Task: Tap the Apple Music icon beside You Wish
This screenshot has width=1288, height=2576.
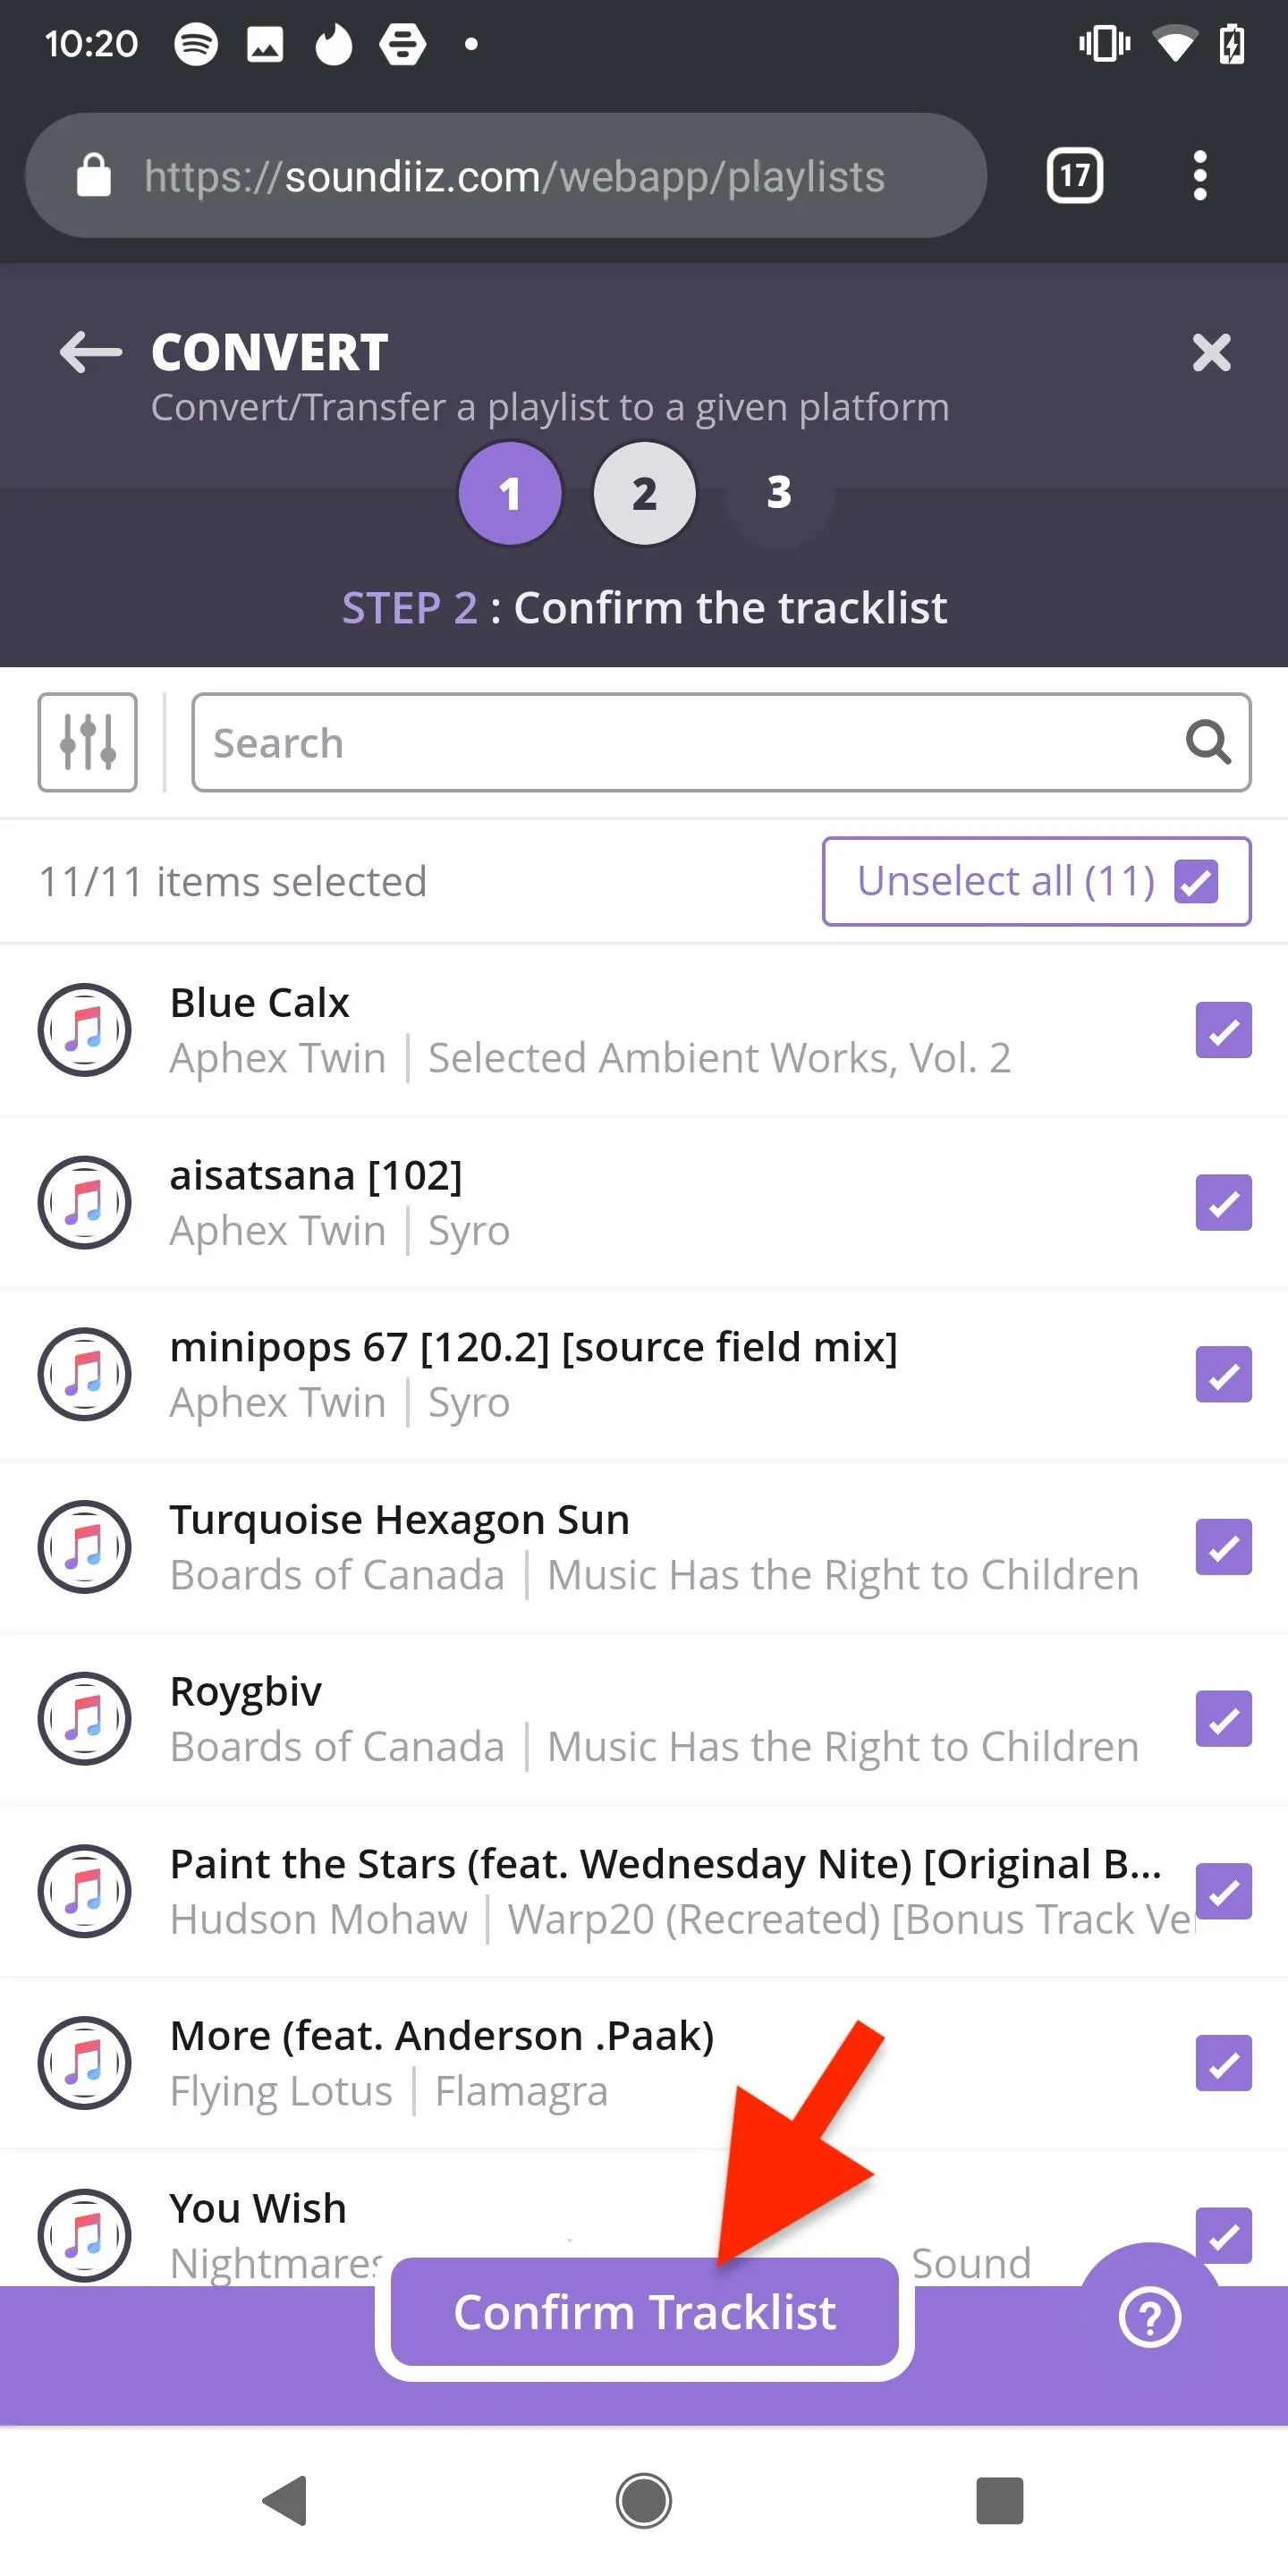Action: coord(85,2235)
